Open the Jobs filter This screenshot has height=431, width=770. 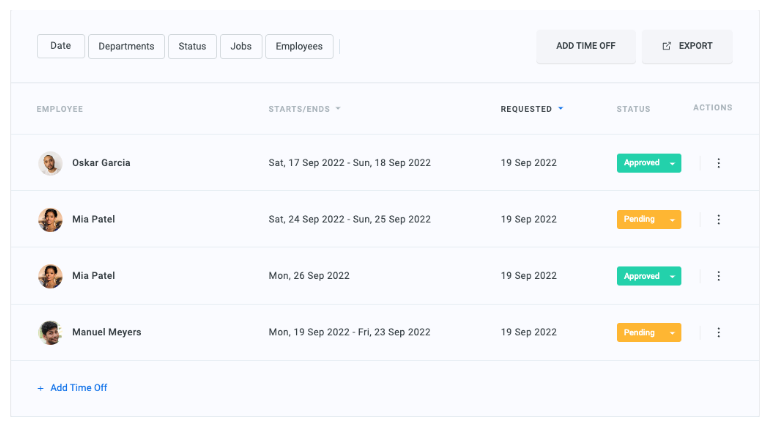(241, 46)
